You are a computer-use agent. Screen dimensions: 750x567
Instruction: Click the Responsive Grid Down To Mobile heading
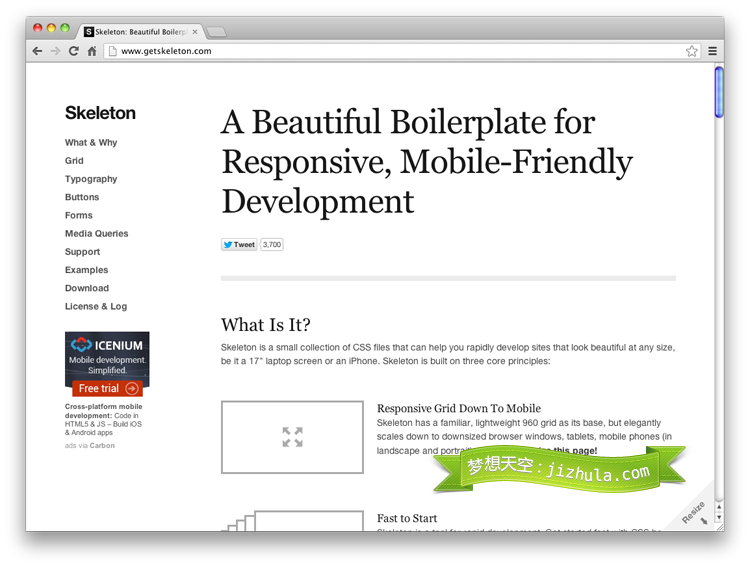[x=459, y=408]
